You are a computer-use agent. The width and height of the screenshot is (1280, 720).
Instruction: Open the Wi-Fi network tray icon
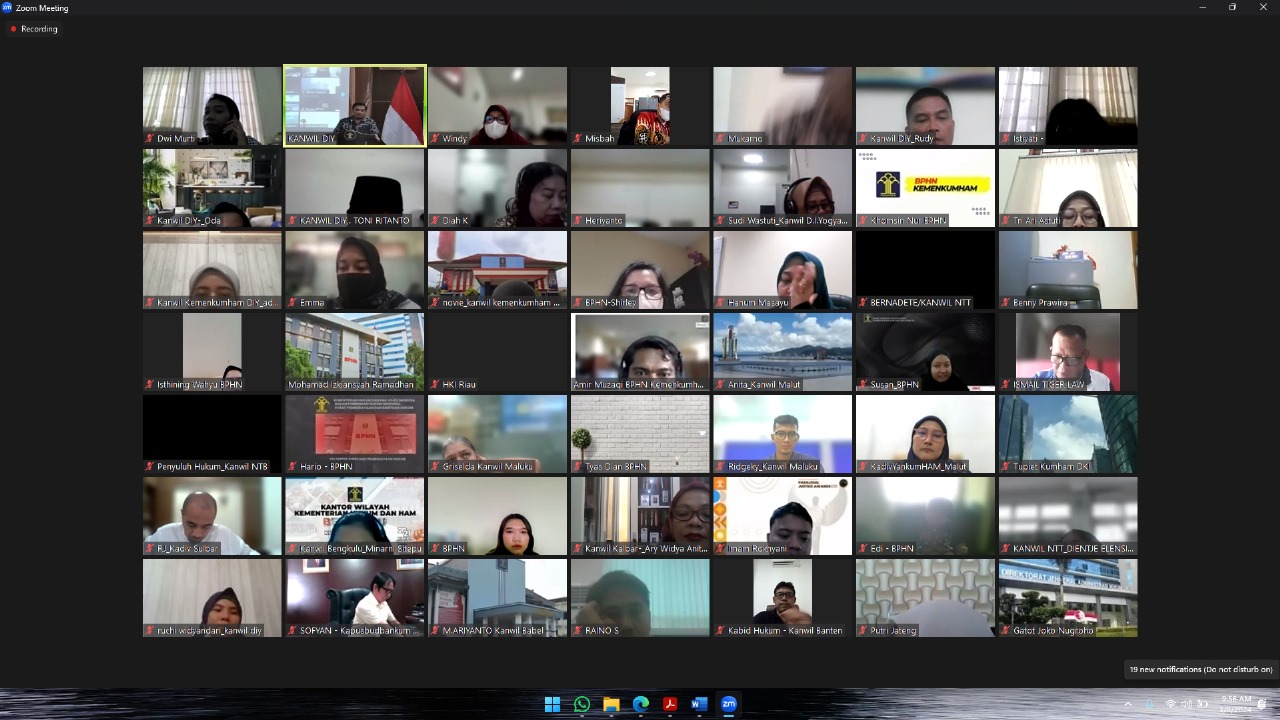(x=1171, y=704)
